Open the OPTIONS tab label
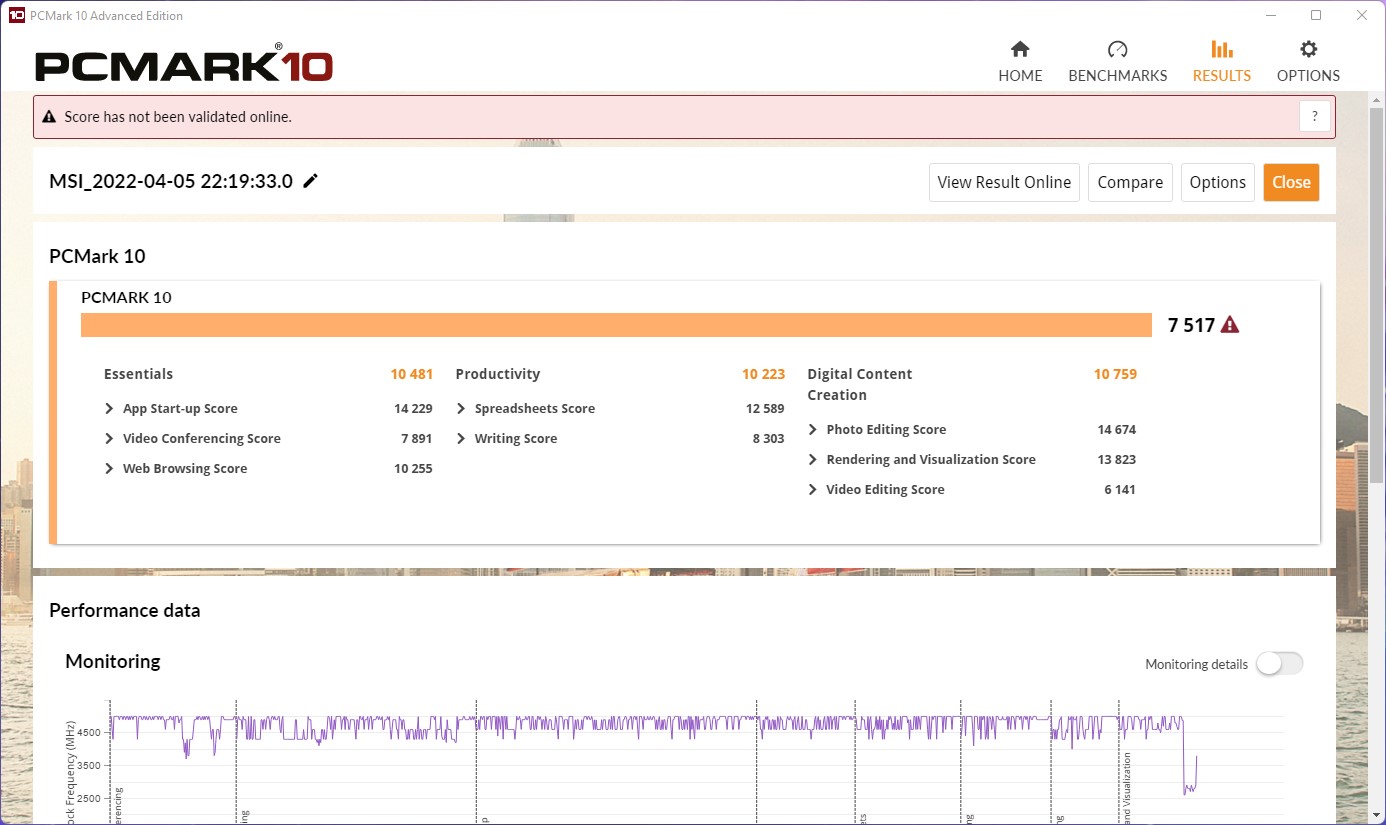This screenshot has width=1386, height=825. pos(1308,76)
